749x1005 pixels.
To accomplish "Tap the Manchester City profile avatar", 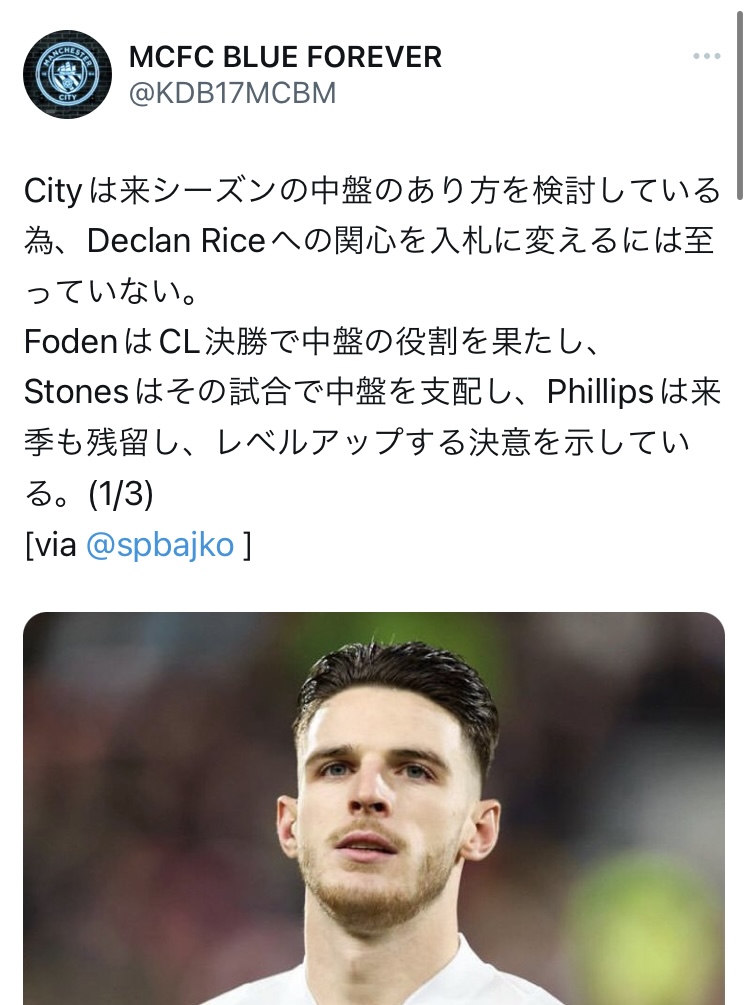I will pyautogui.click(x=67, y=74).
